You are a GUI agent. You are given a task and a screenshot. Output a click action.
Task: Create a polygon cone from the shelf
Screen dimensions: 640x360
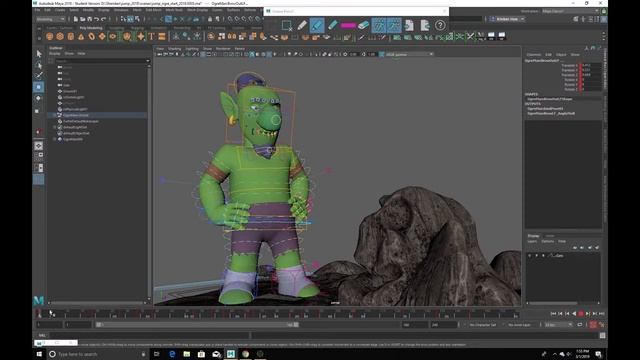(81, 37)
